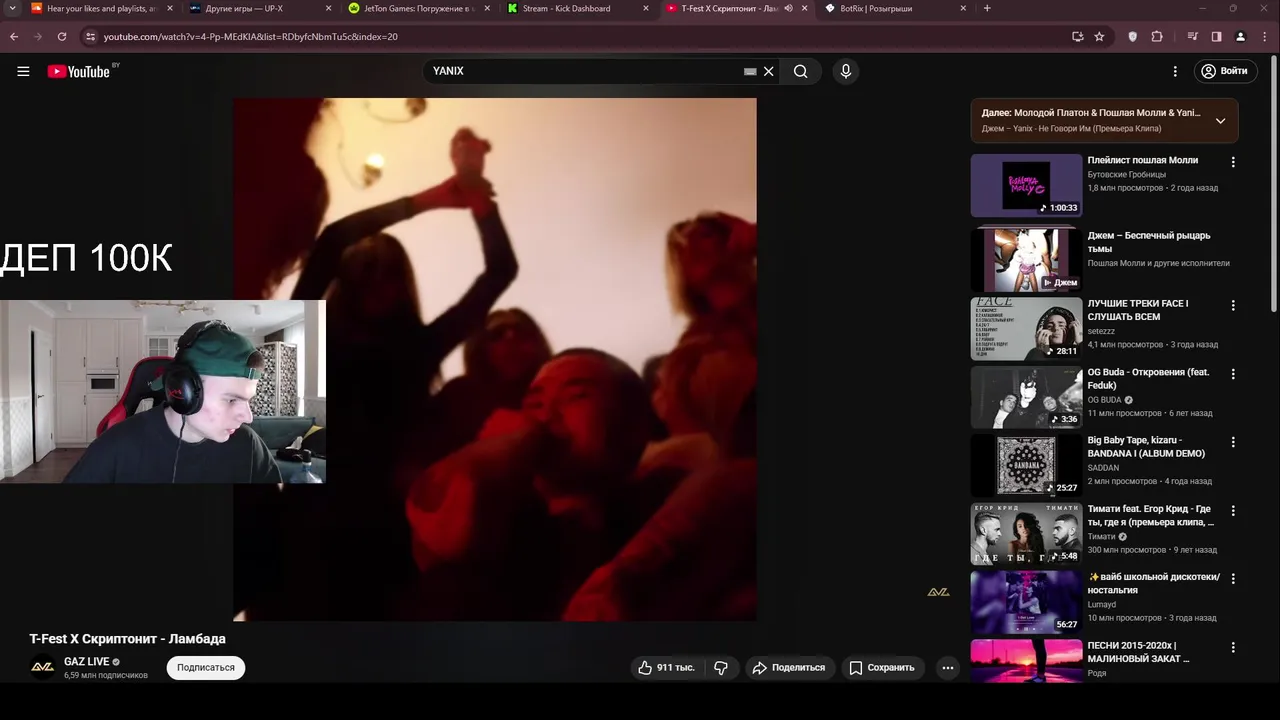Open more actions ellipsis below the video

tap(948, 667)
